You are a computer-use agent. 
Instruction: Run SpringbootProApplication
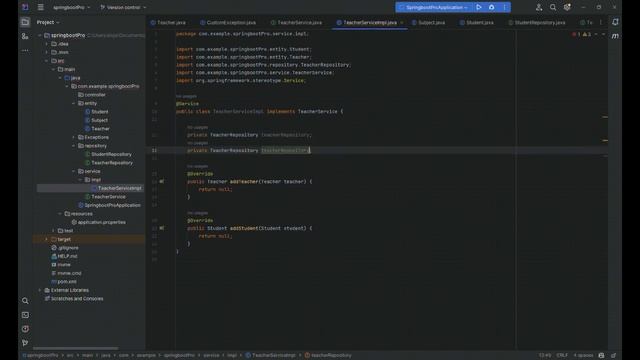click(479, 7)
